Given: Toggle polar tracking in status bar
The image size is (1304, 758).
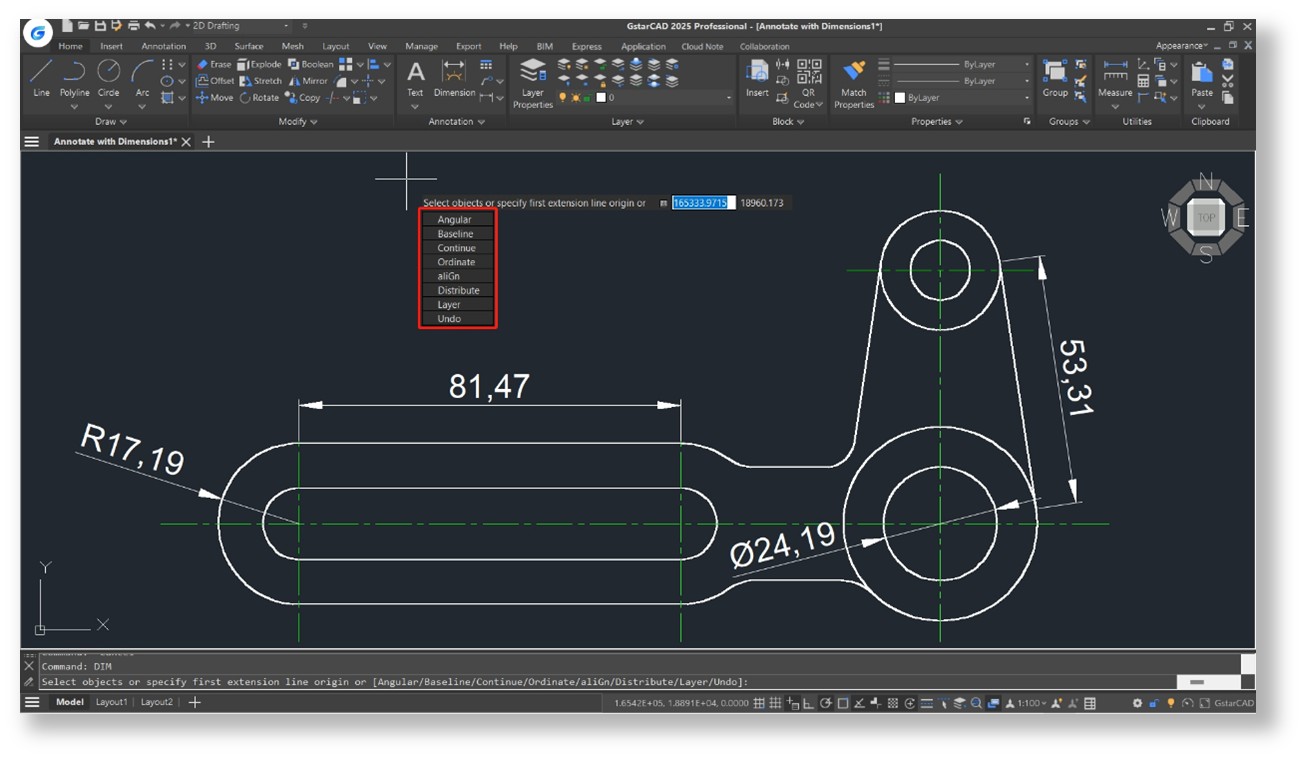Looking at the screenshot, I should (825, 703).
